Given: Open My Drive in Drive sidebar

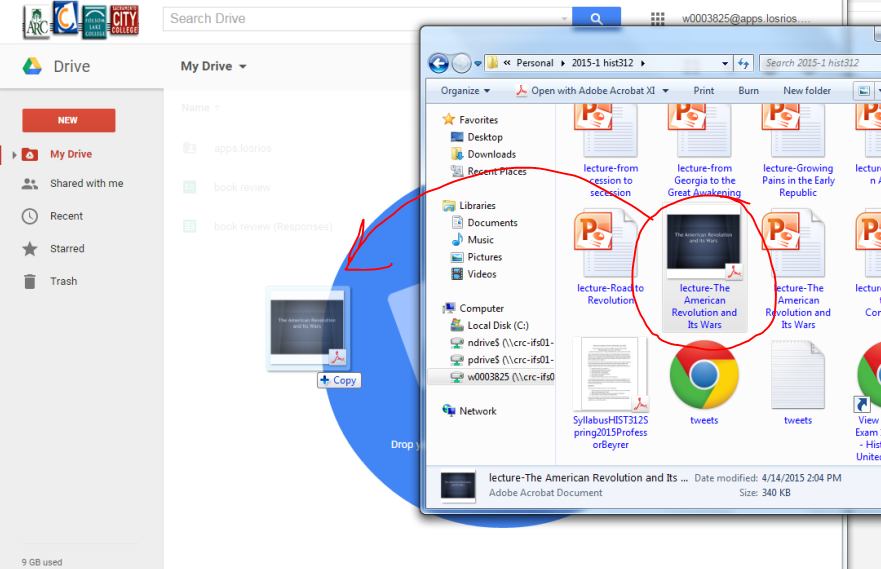Looking at the screenshot, I should click(x=71, y=154).
